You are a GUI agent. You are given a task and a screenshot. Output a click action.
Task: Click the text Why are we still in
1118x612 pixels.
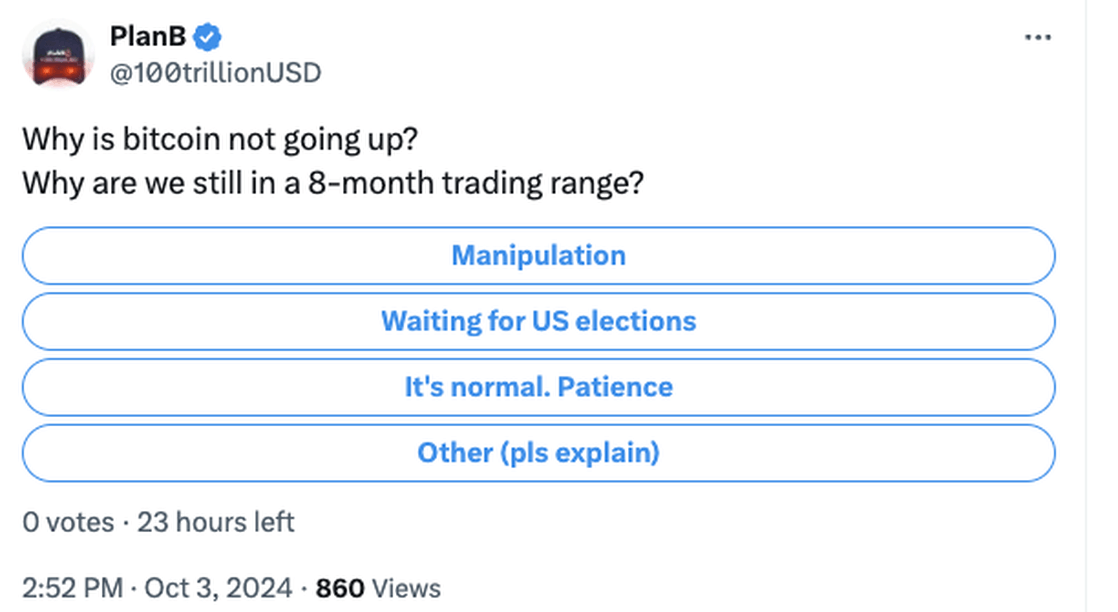tap(150, 183)
